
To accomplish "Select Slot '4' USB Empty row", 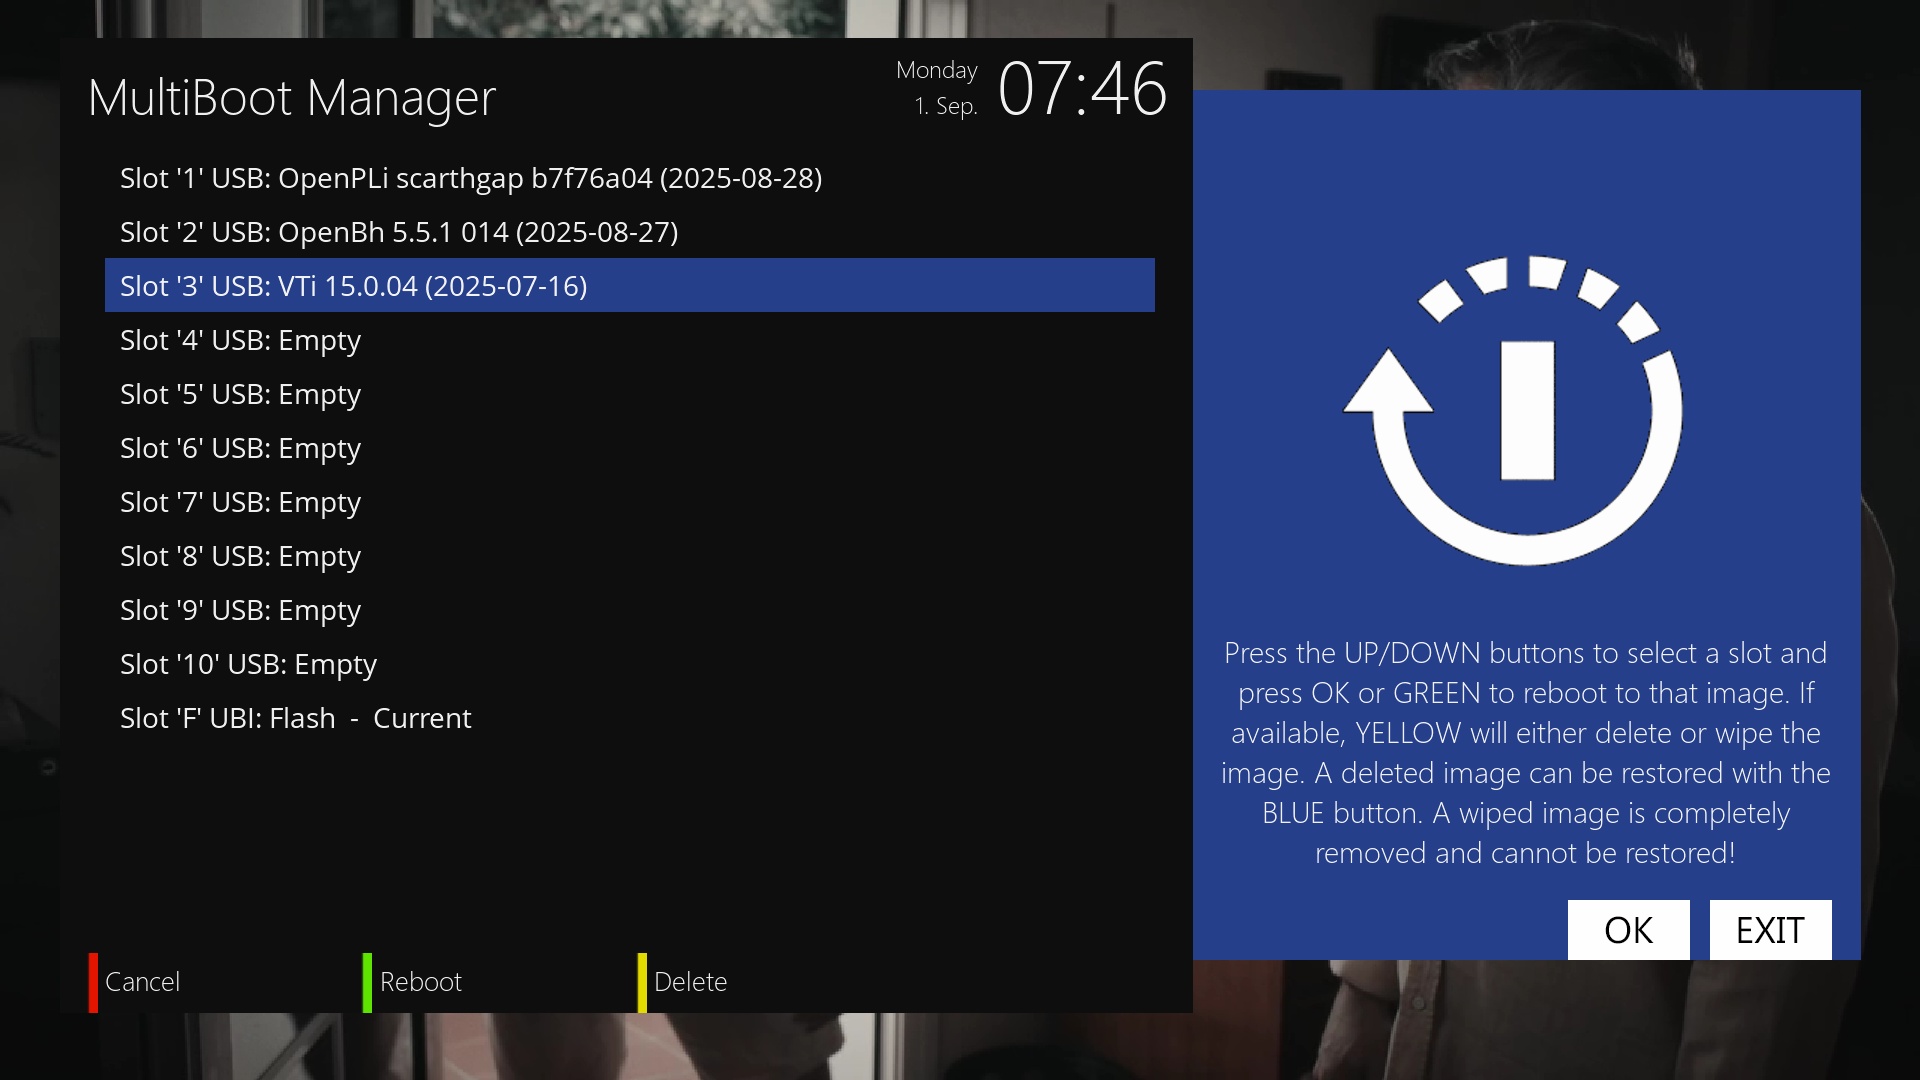I will (630, 340).
